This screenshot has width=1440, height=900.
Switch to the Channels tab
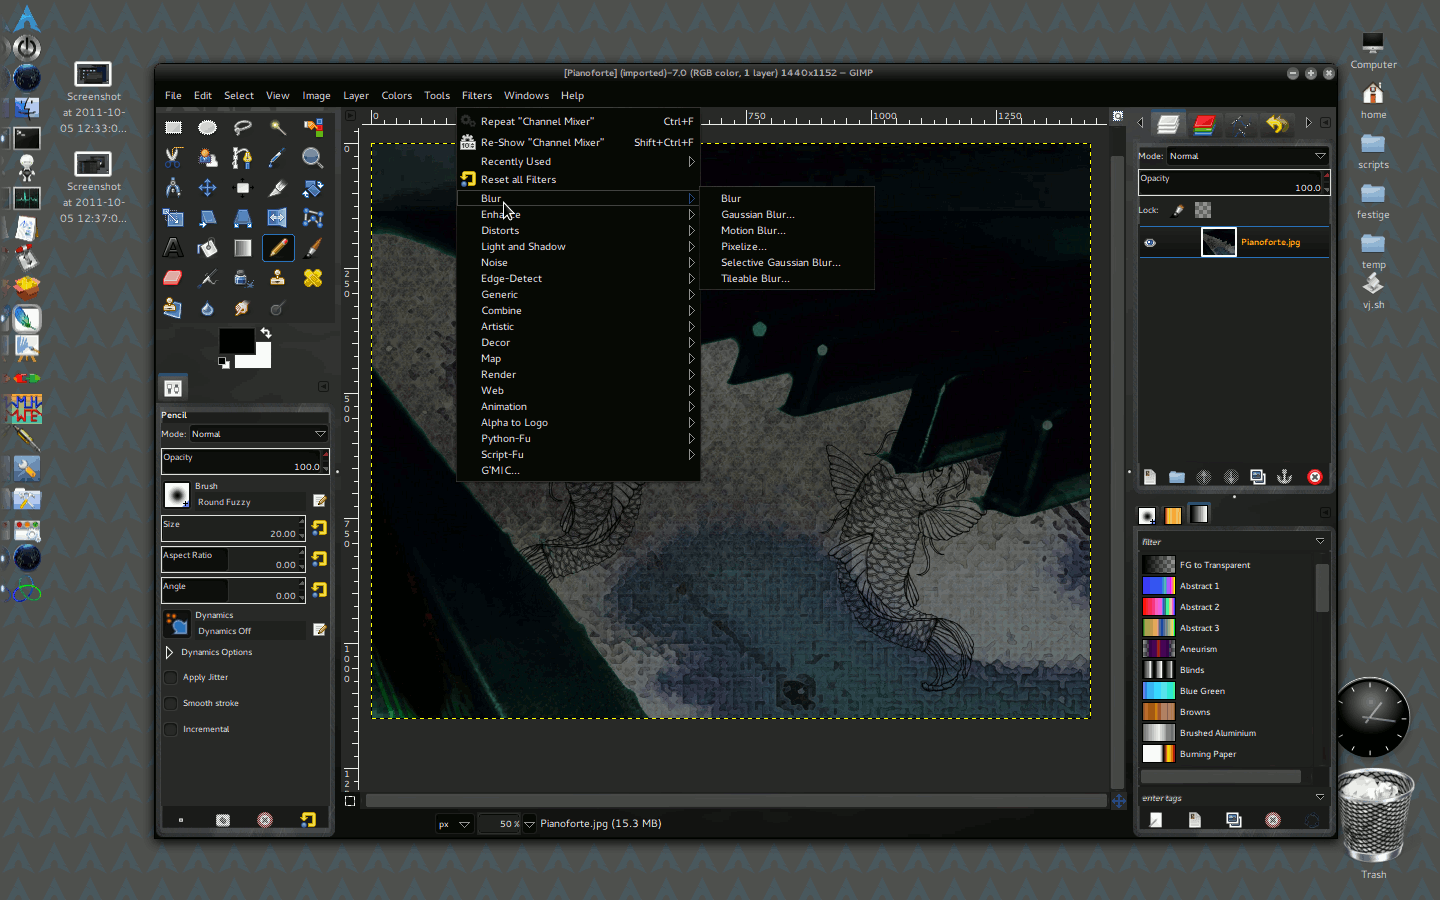(1204, 124)
